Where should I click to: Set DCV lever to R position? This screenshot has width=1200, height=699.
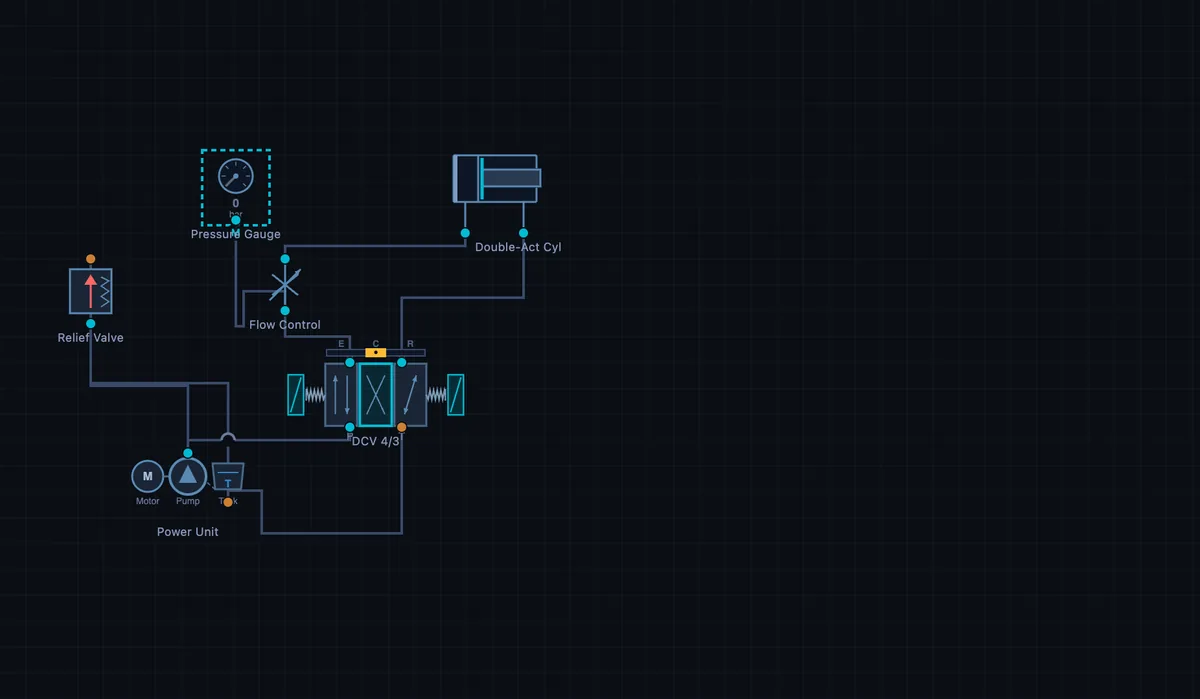410,343
